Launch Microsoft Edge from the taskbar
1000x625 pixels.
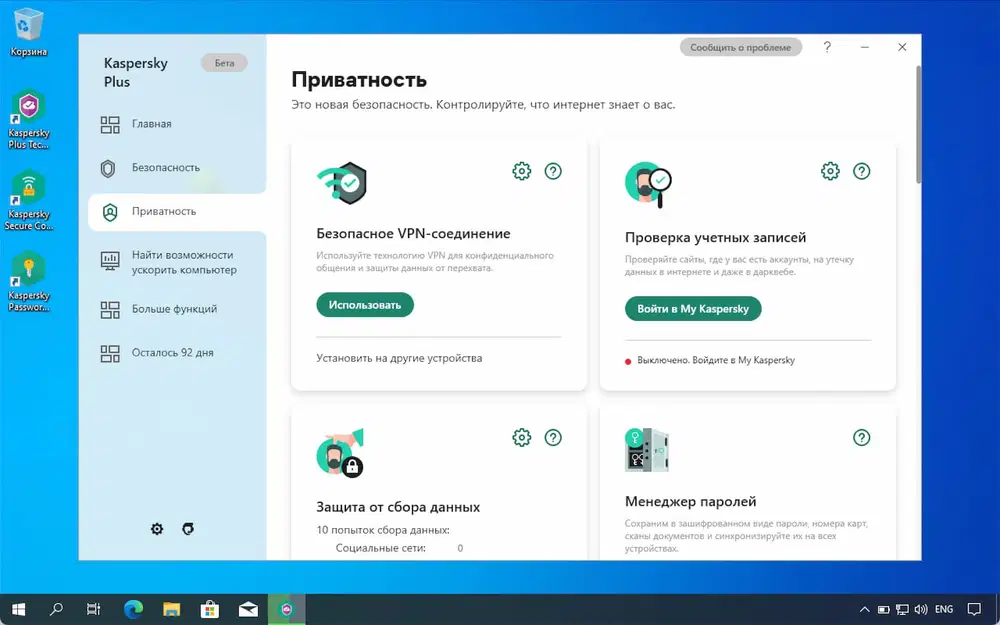(x=133, y=610)
